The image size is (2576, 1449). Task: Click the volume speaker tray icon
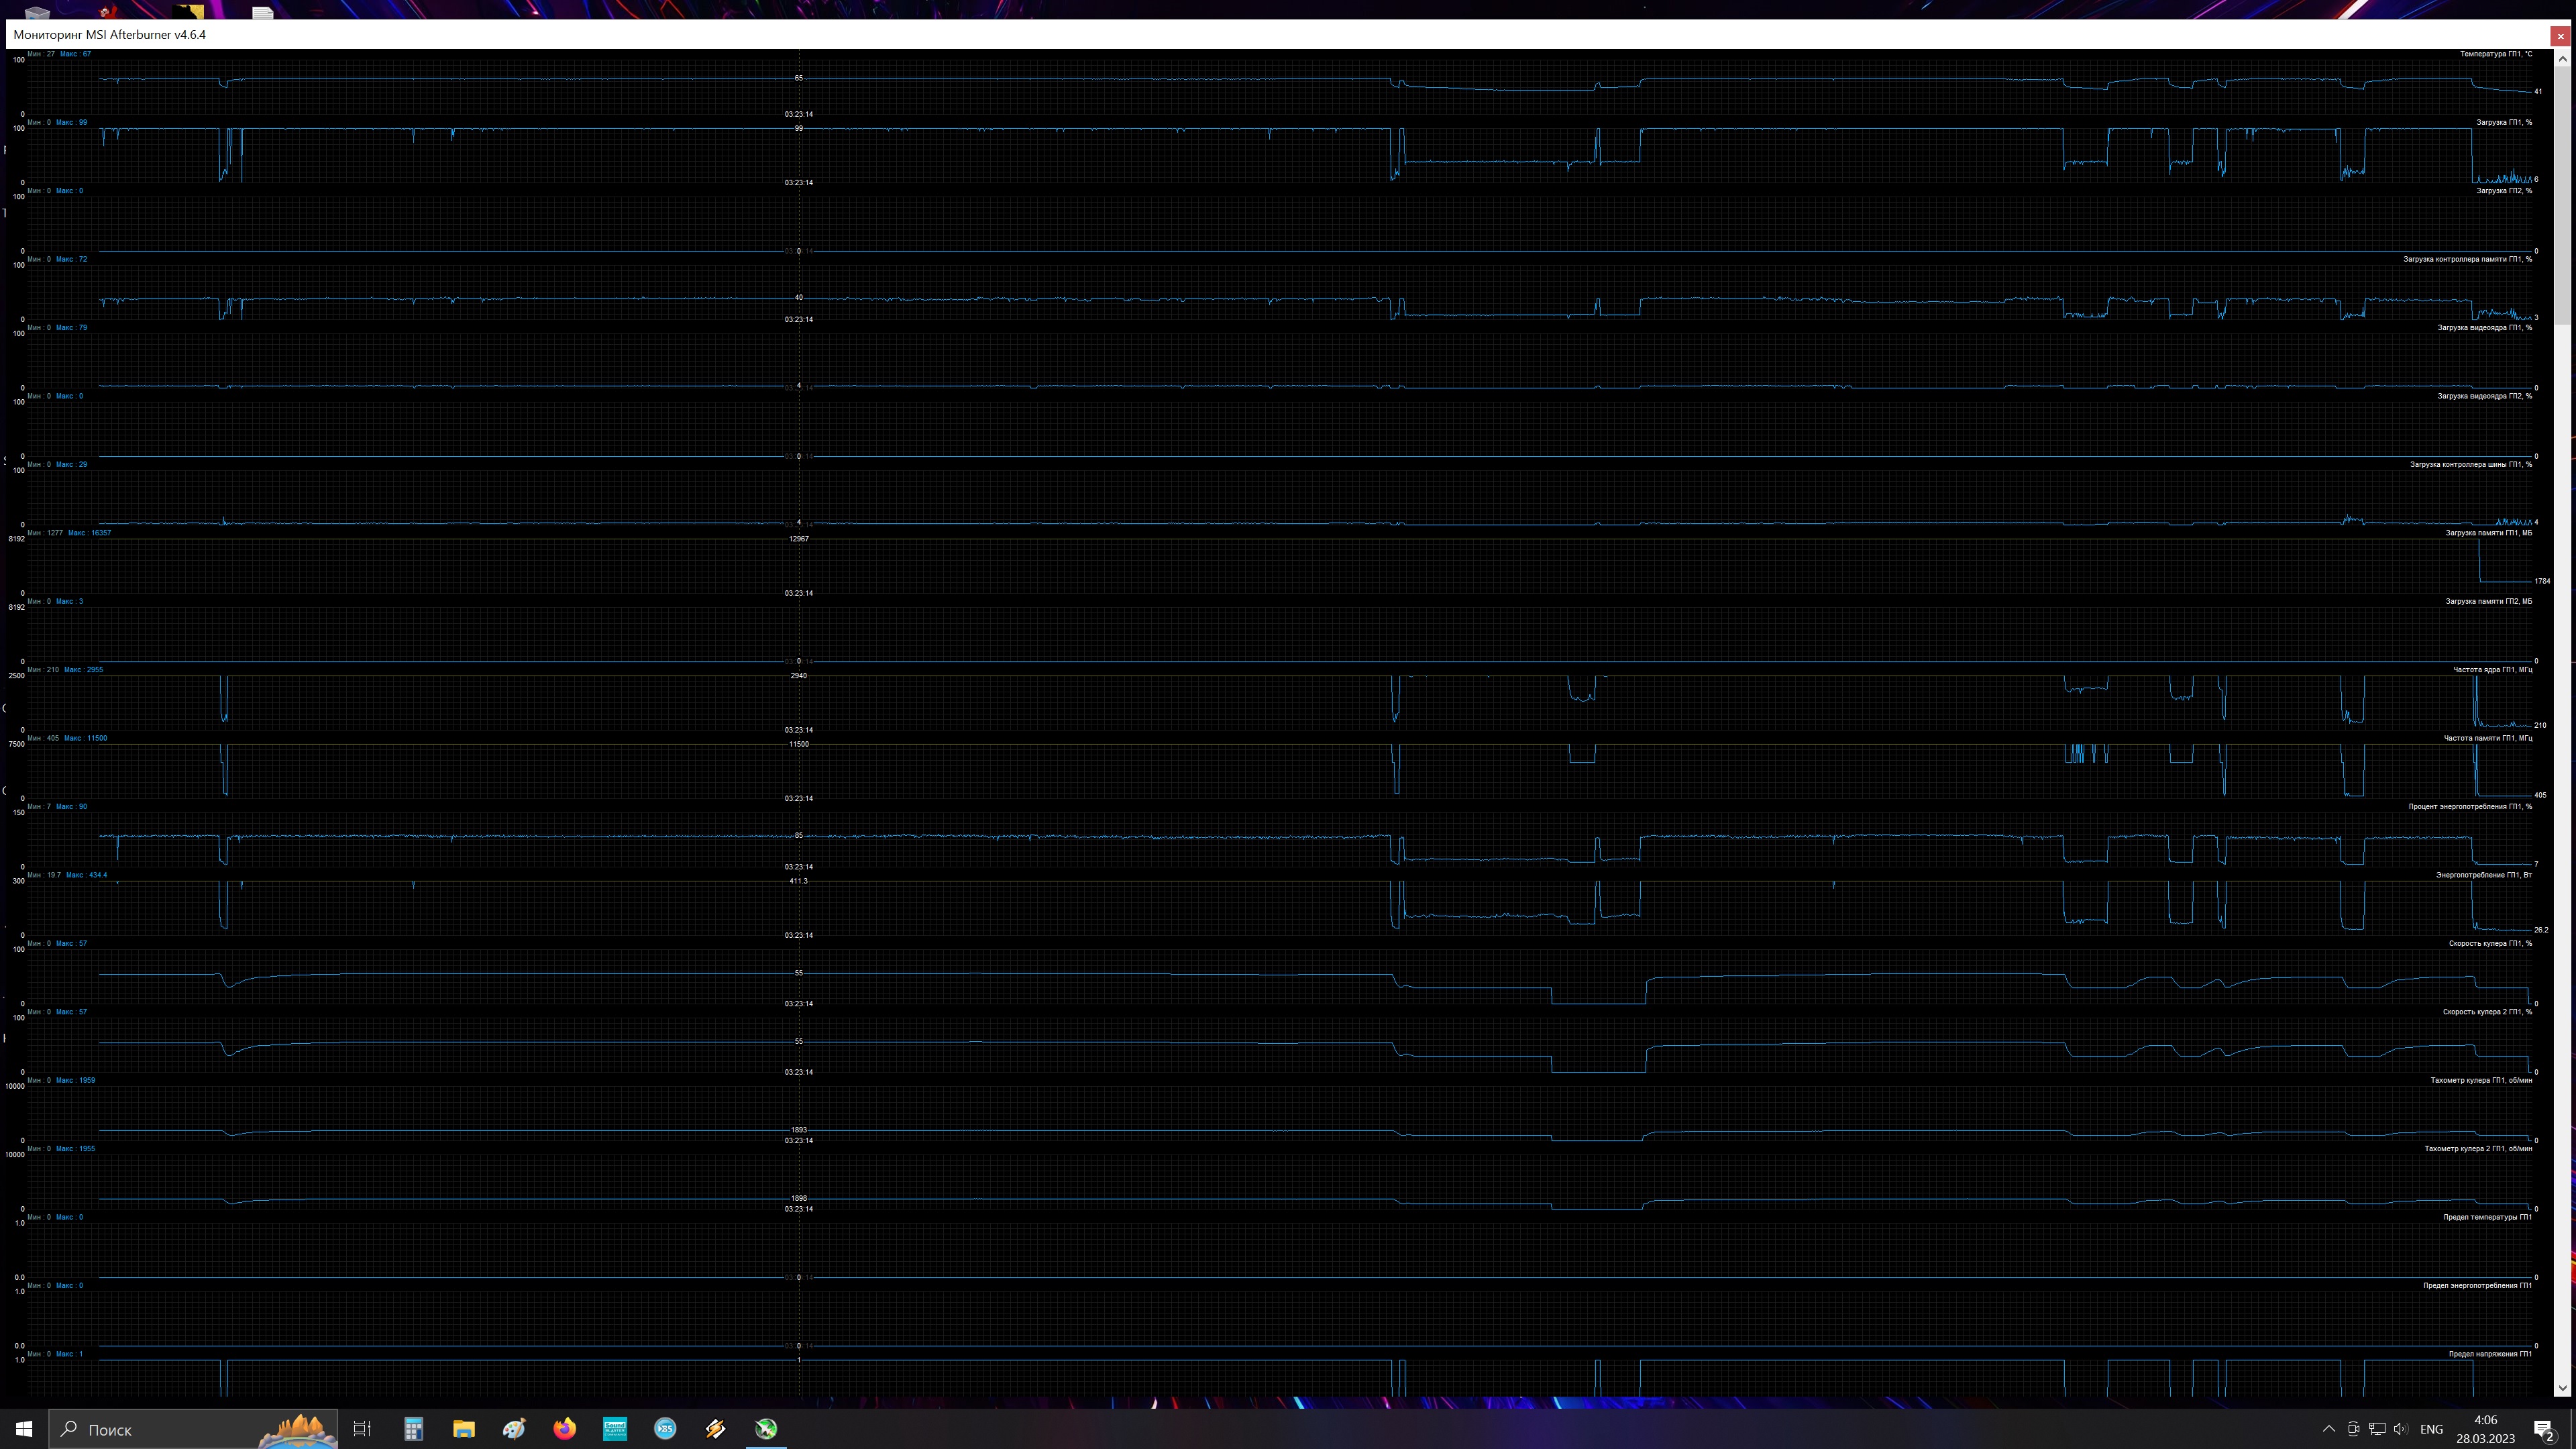(2401, 1429)
